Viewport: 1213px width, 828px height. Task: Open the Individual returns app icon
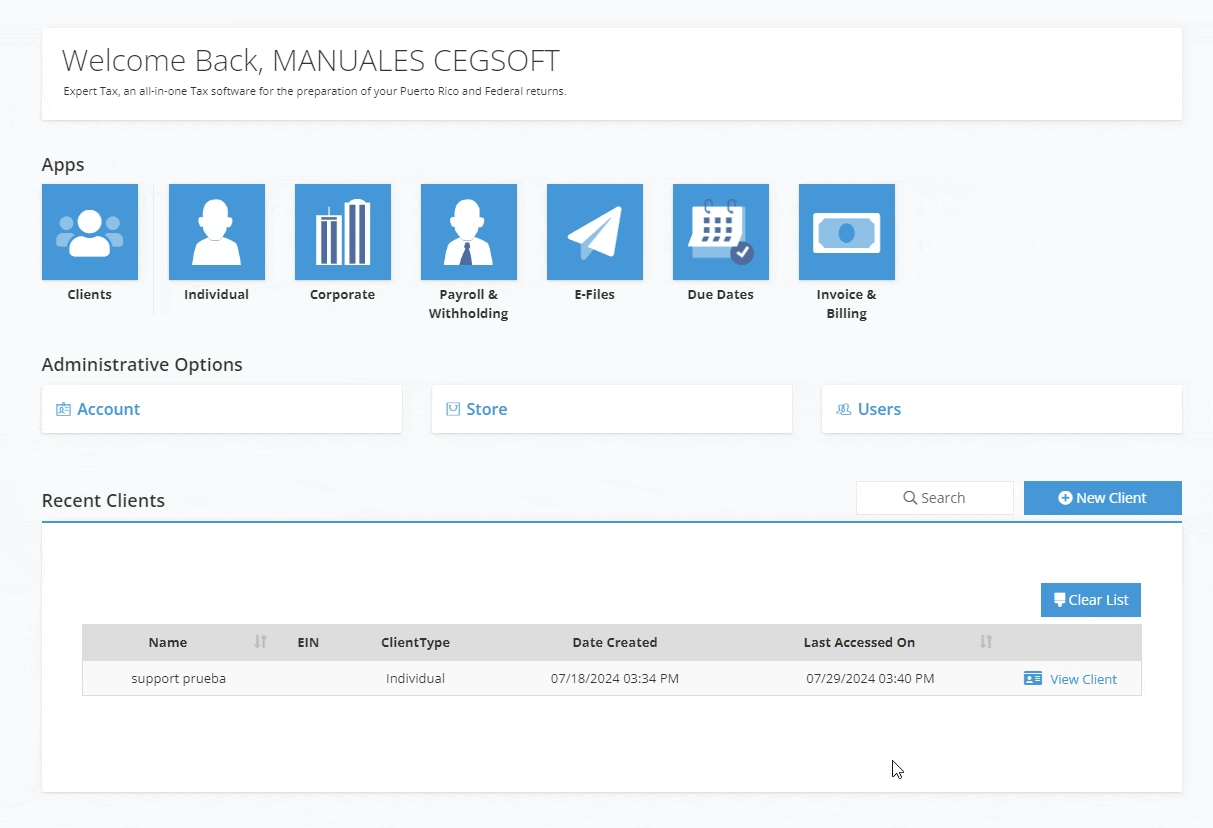[216, 232]
